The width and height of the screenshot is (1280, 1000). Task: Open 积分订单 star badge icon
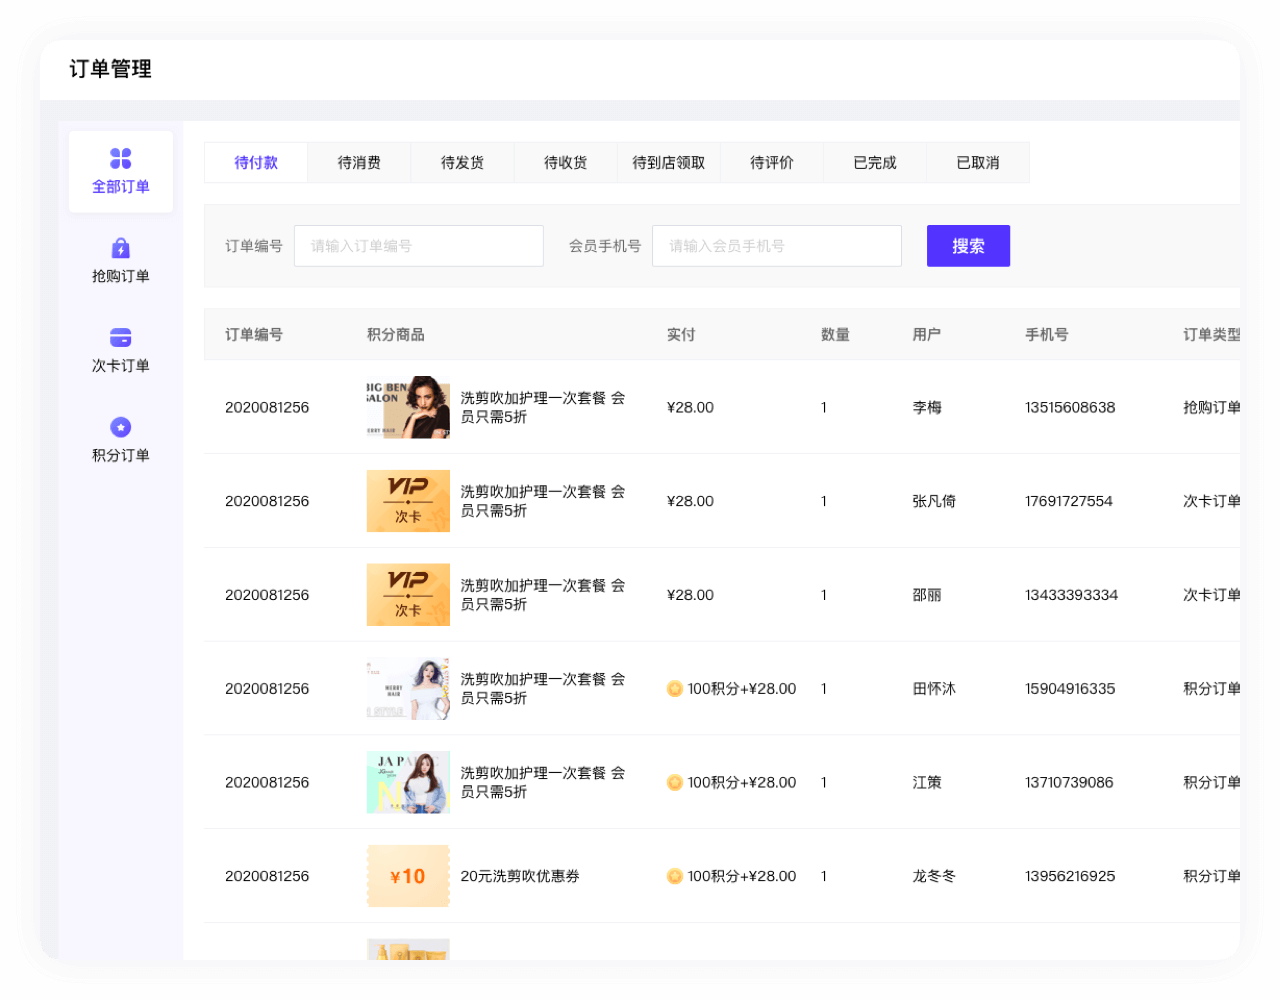120,427
